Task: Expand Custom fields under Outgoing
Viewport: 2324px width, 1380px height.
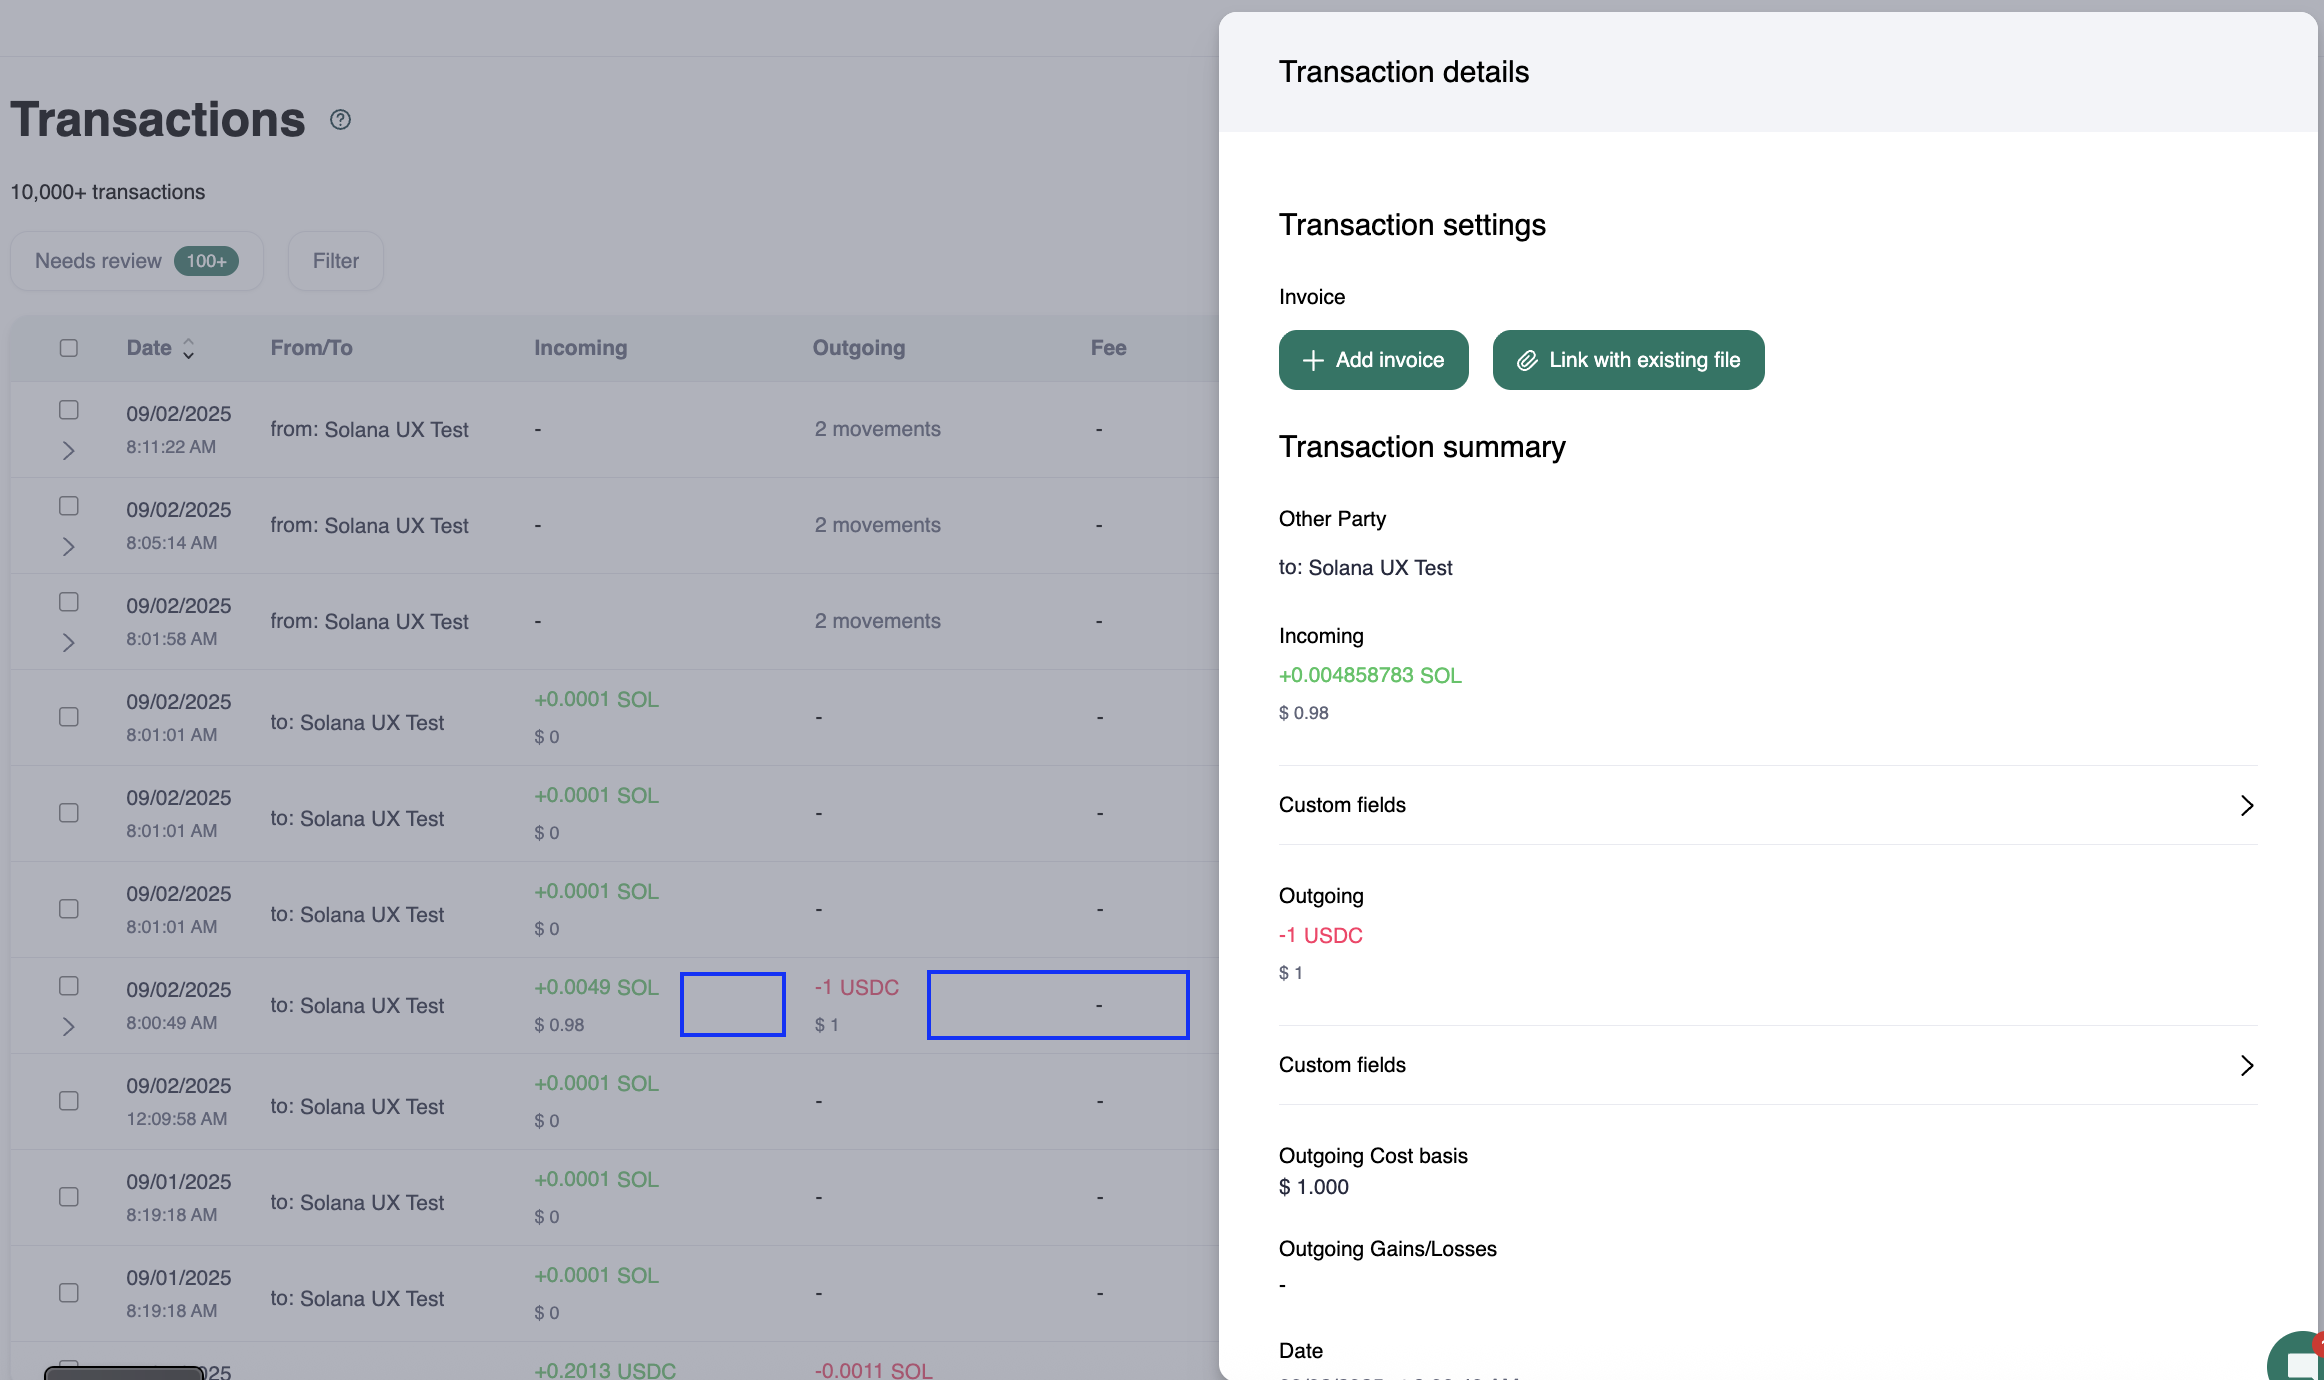Action: tap(2246, 1066)
